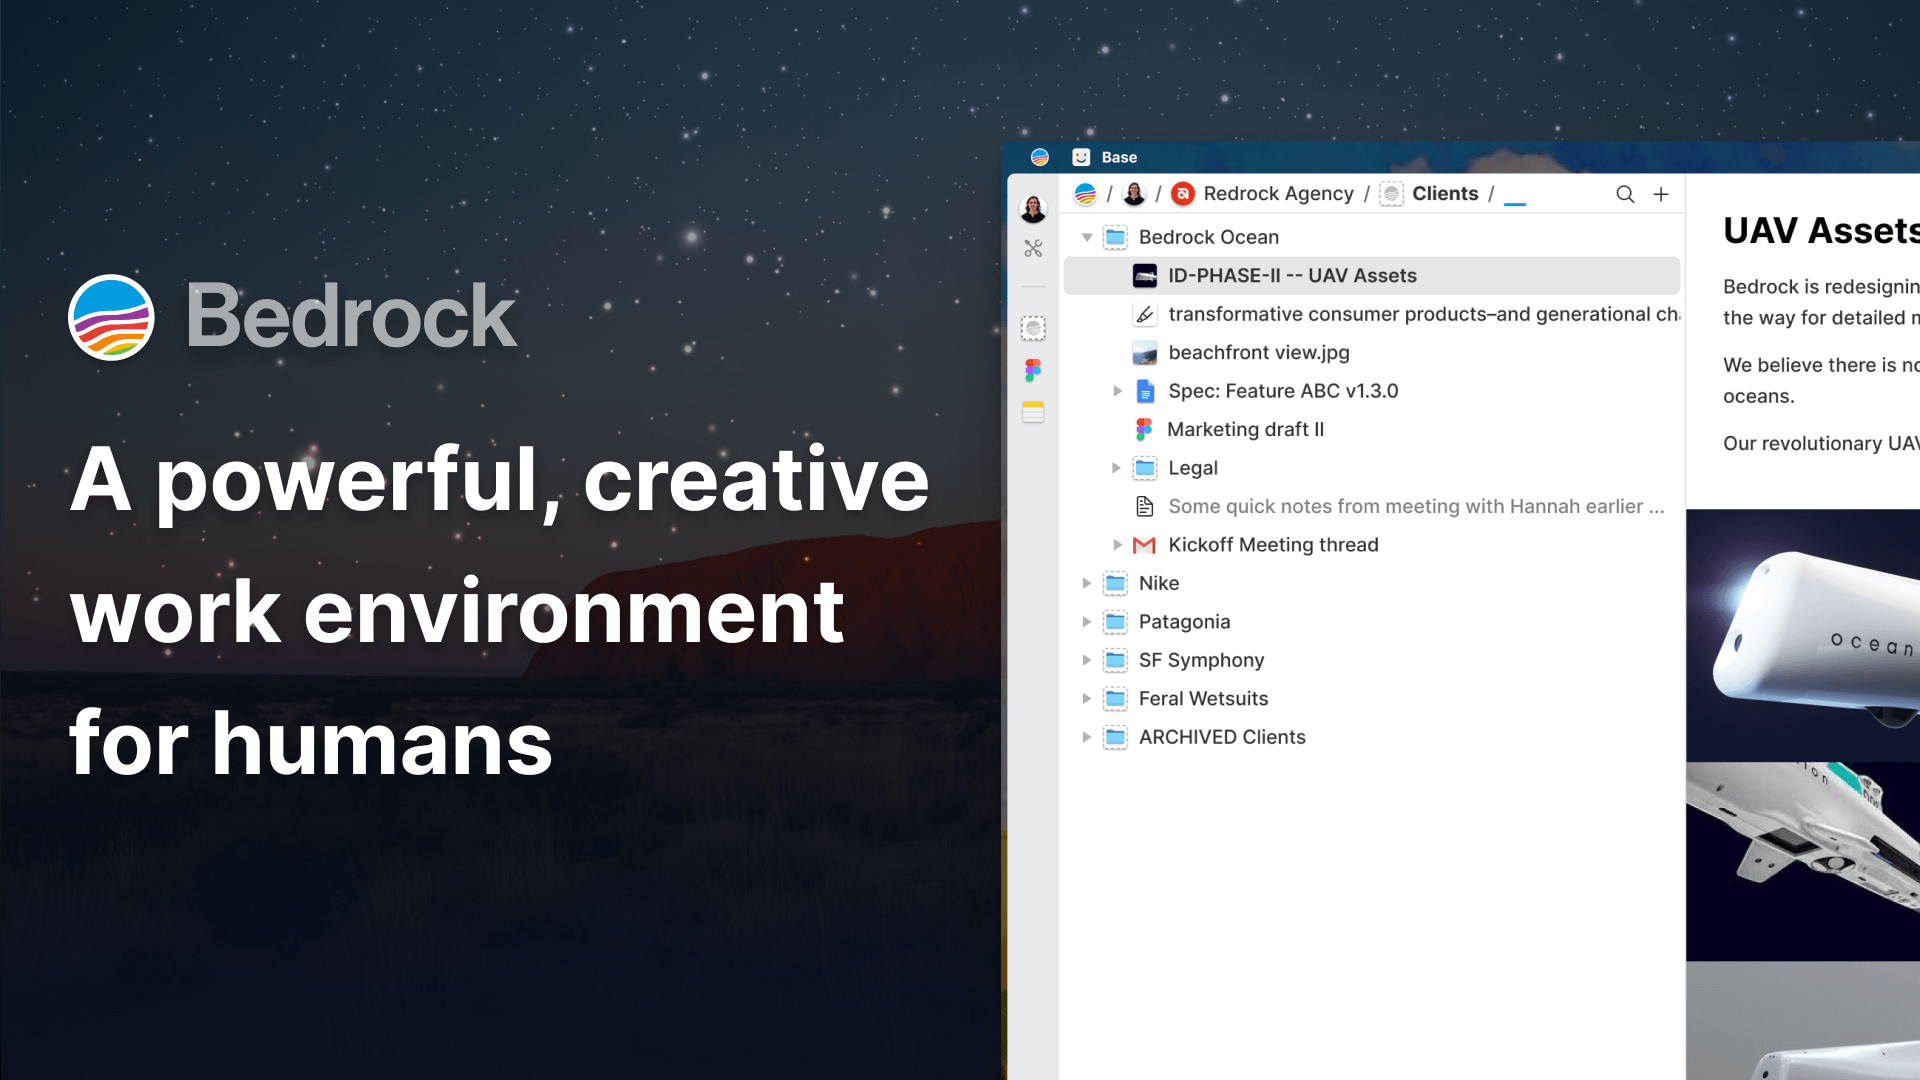Click the plus icon to add item
Image resolution: width=1920 pixels, height=1080 pixels.
pyautogui.click(x=1661, y=194)
